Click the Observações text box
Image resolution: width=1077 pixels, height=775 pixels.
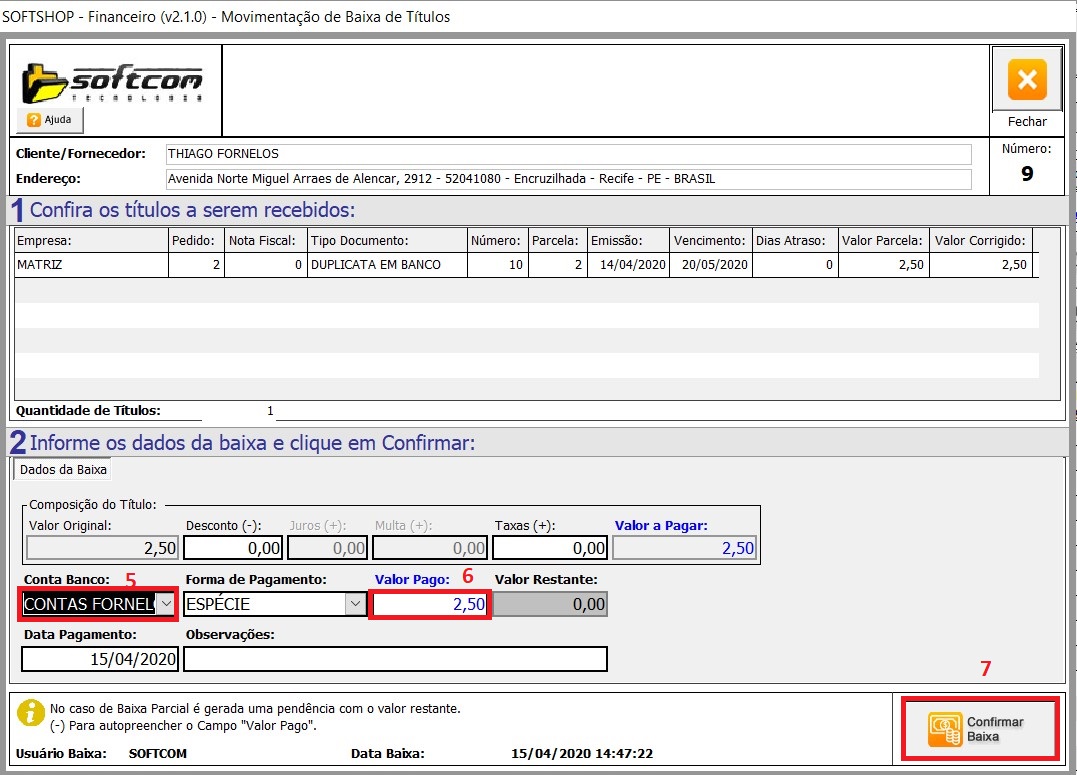click(395, 659)
